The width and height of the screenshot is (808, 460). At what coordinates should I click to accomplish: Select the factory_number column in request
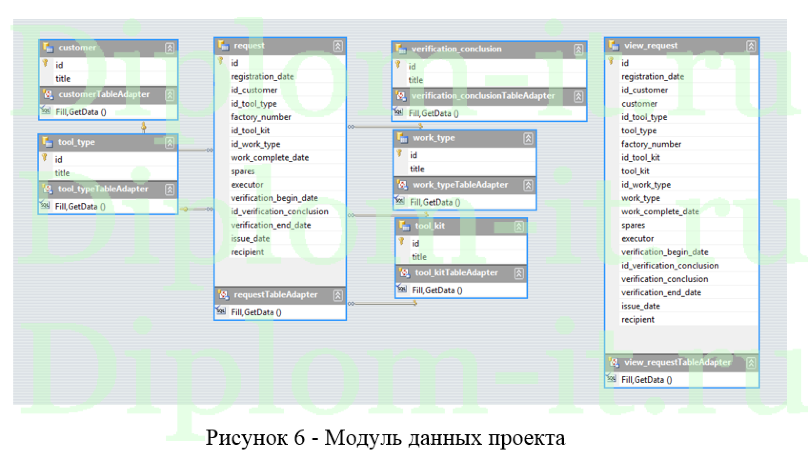(261, 117)
